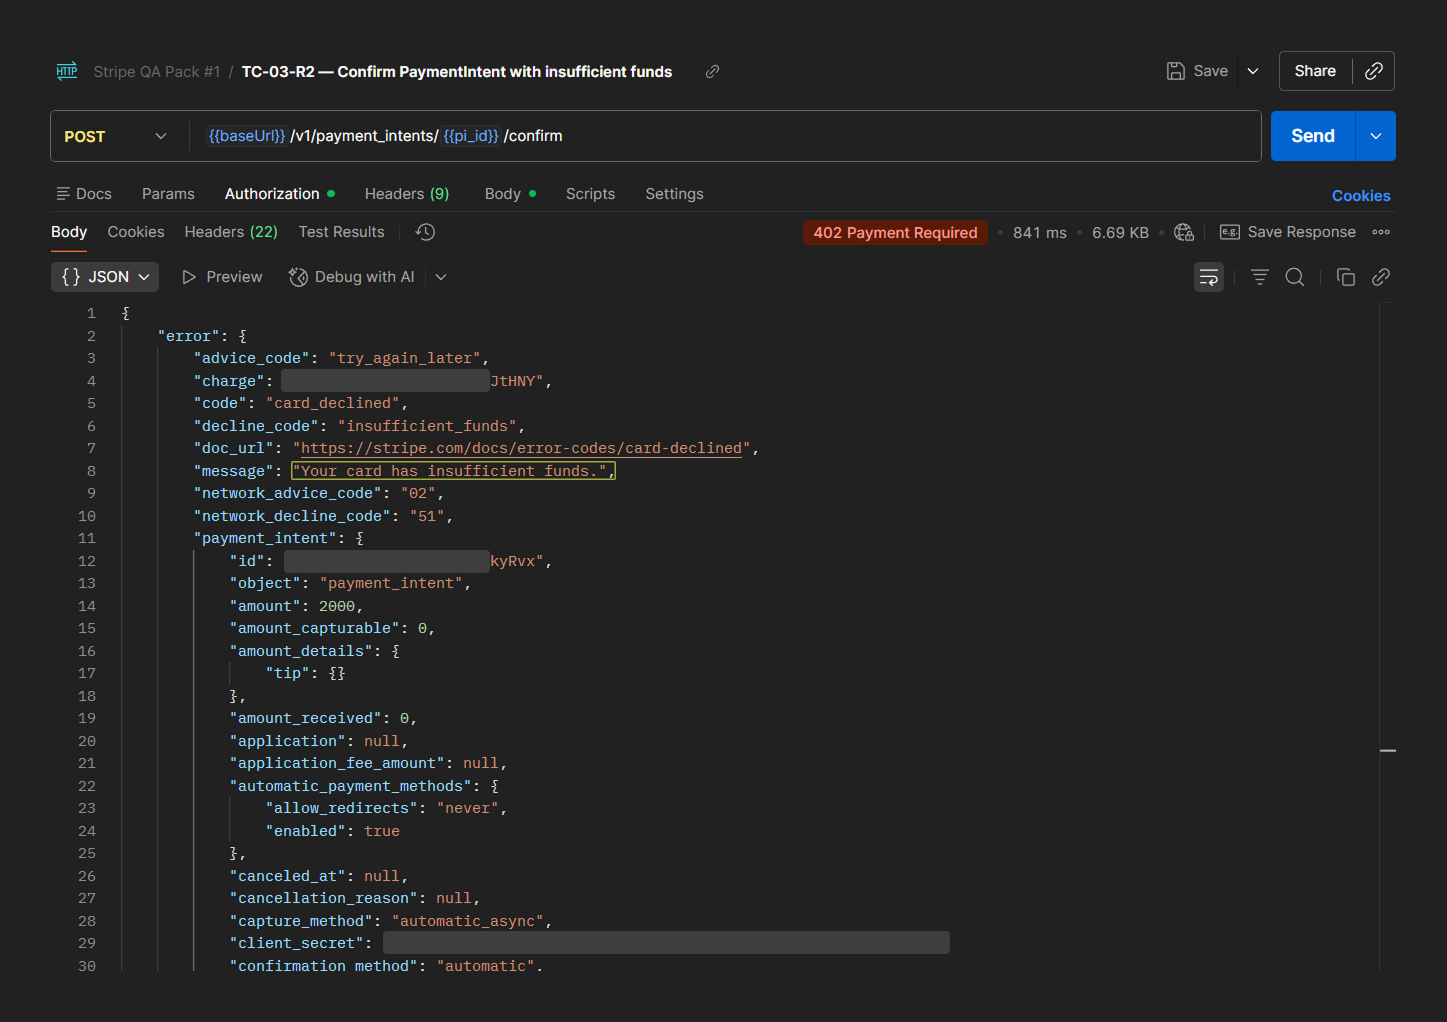Open the stripe.com card-declined docs URL
Screen dimensions: 1447x1022
[x=522, y=448]
